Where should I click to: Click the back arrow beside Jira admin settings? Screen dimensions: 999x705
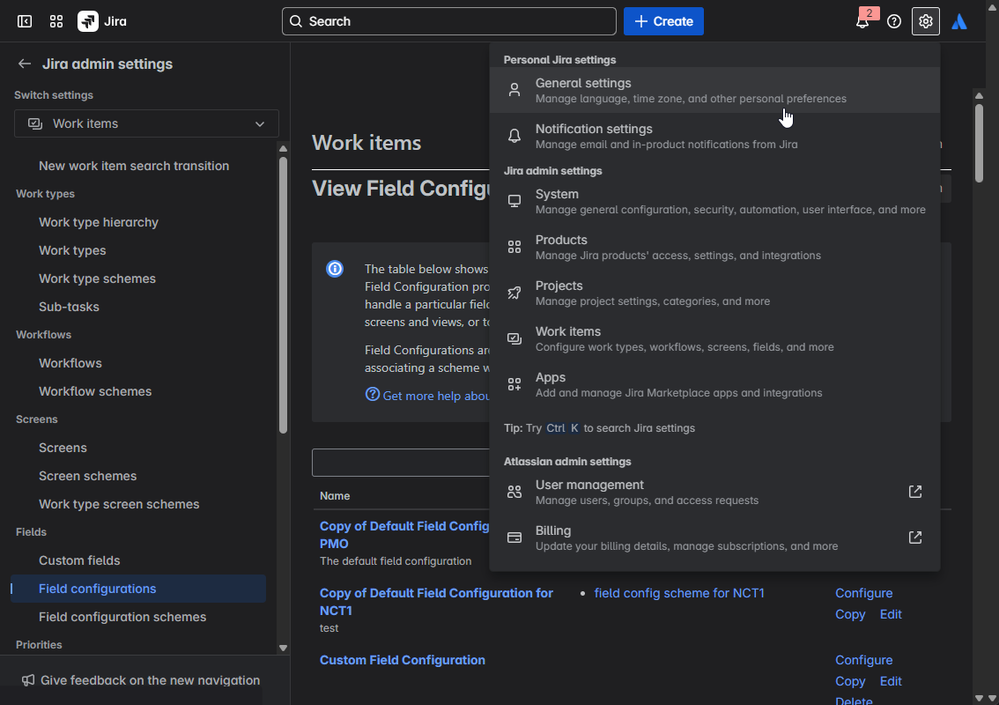coord(24,64)
